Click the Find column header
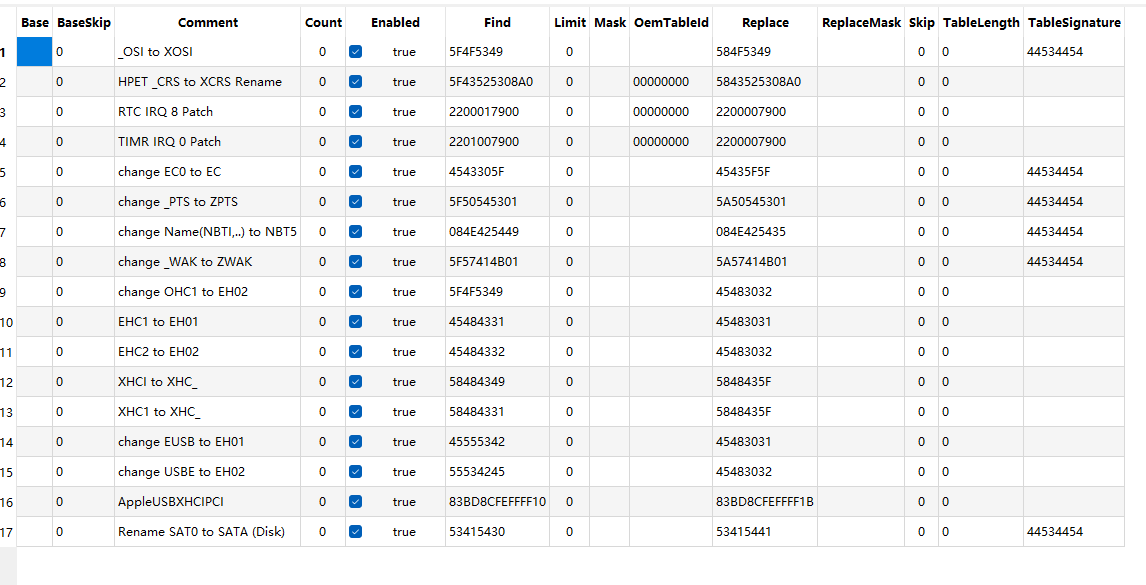The height and width of the screenshot is (585, 1146). click(496, 22)
